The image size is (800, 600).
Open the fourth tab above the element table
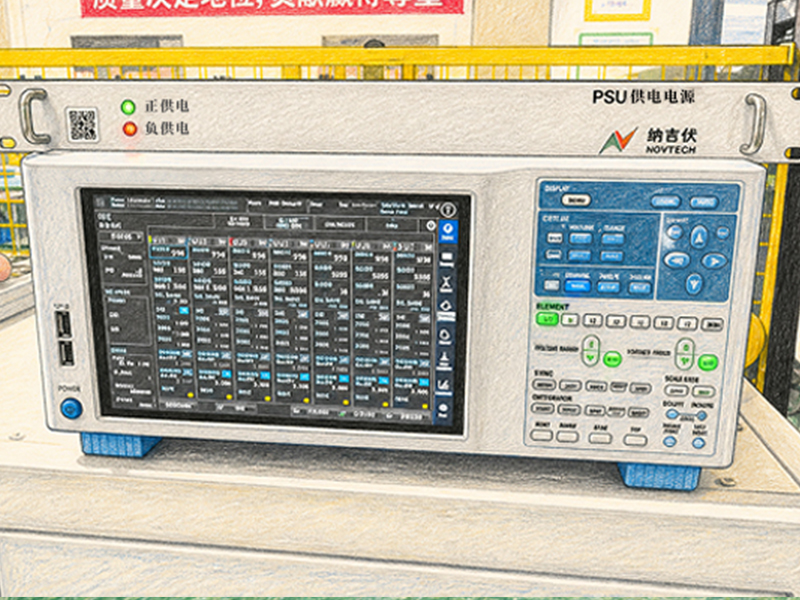(x=392, y=224)
